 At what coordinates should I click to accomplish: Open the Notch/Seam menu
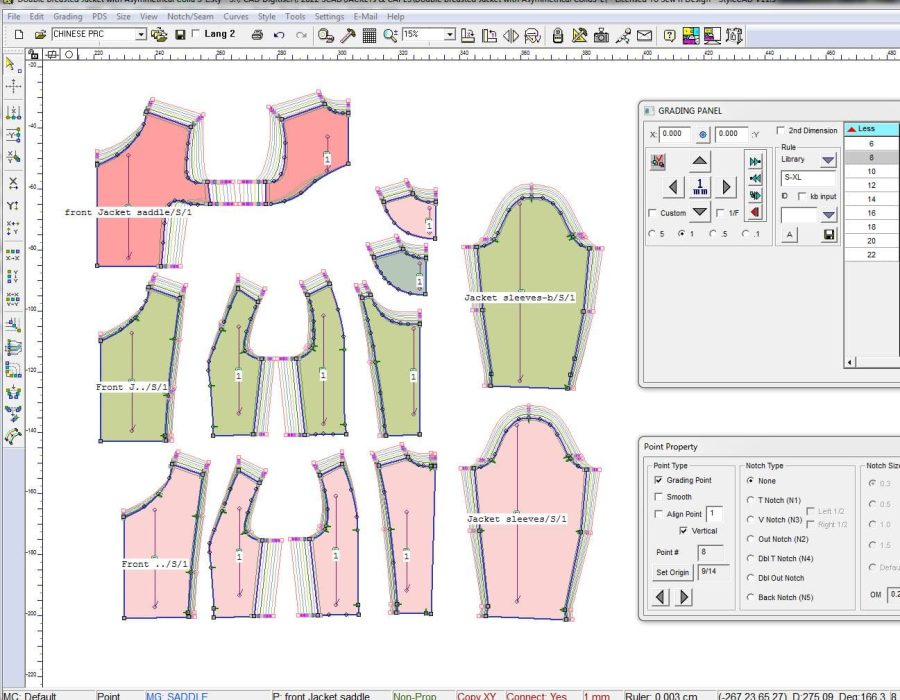tap(188, 17)
